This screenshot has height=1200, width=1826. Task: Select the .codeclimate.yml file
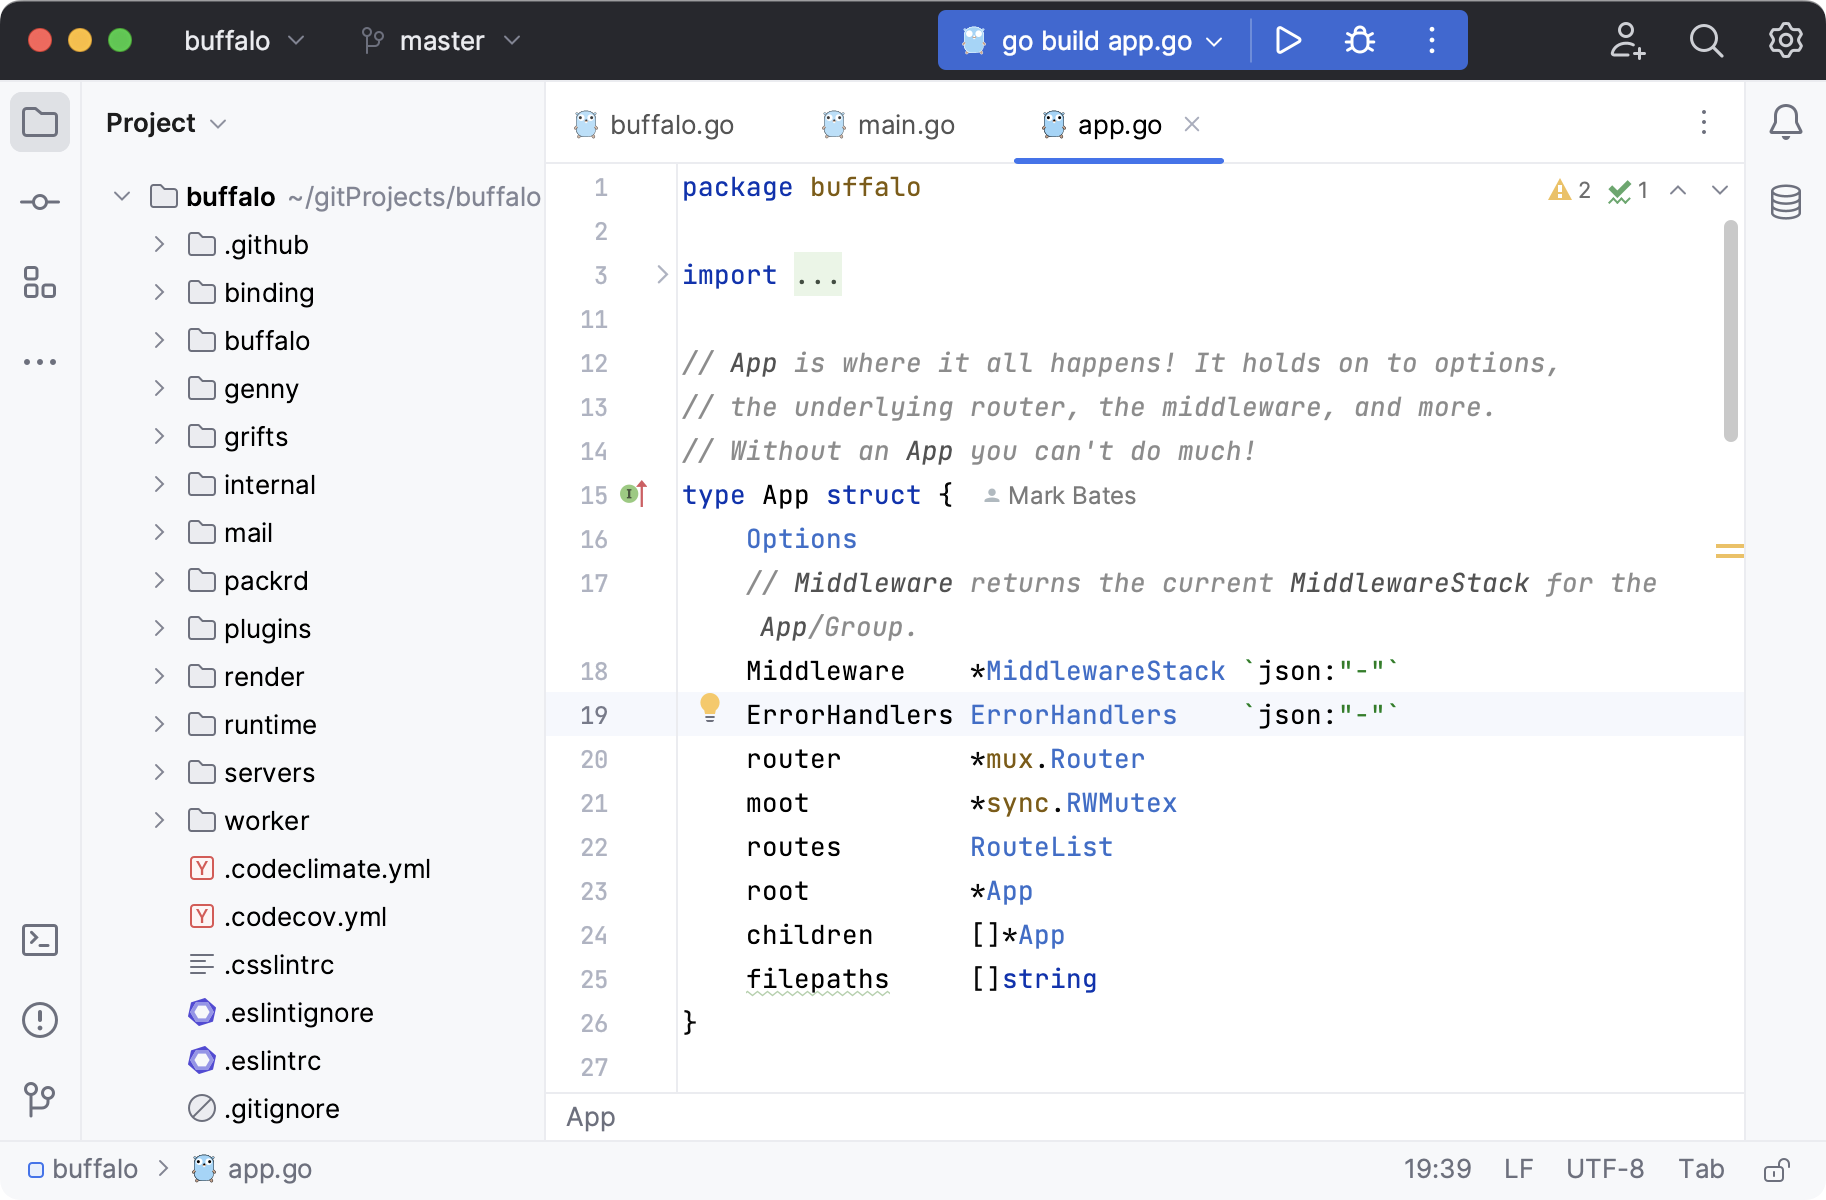(x=310, y=868)
